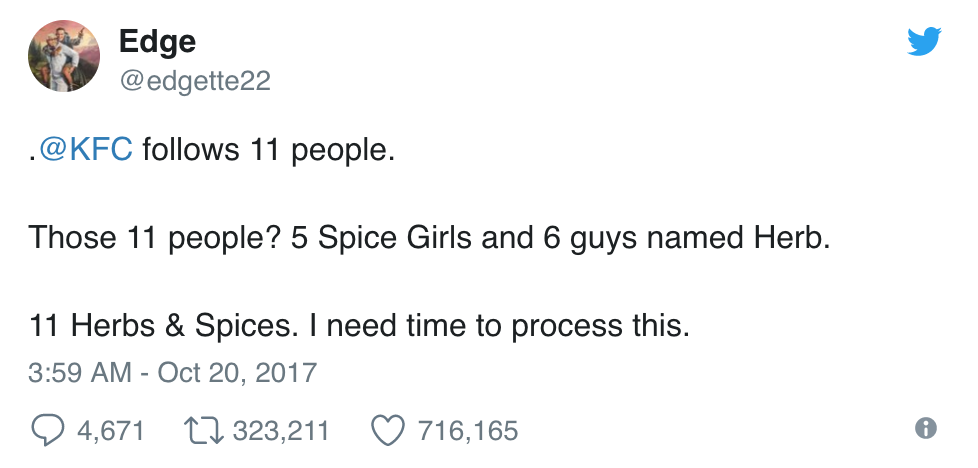Click the 4,671 replies count
The width and height of the screenshot is (978, 468).
110,431
